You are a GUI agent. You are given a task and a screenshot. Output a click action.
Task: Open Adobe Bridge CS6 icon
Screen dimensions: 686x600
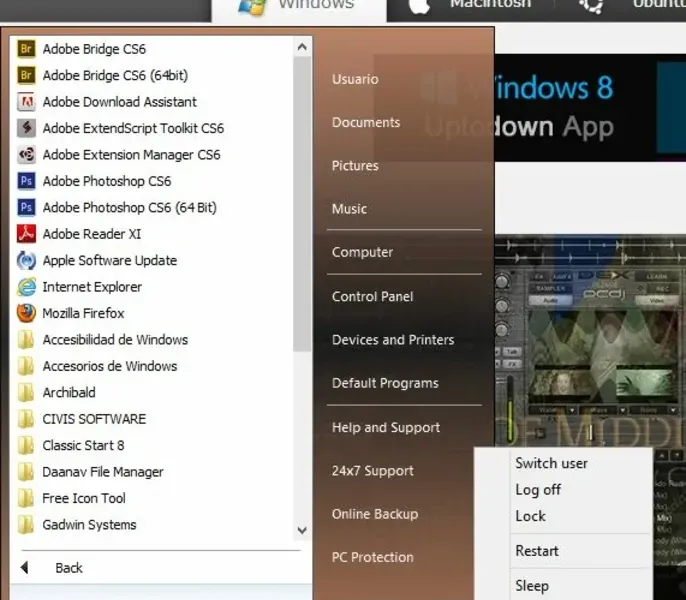[26, 49]
